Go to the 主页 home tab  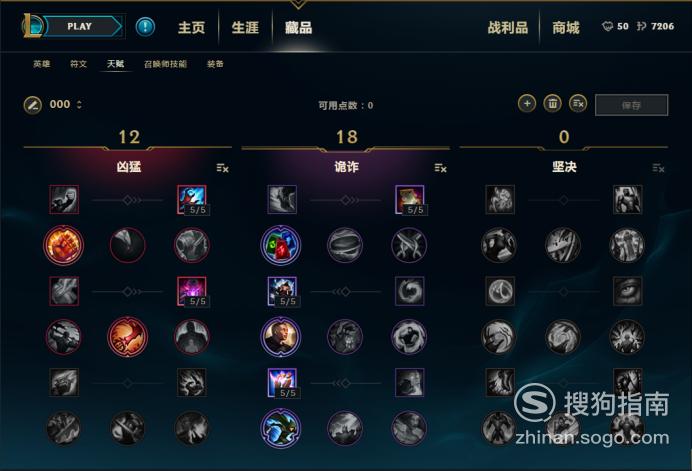[x=192, y=27]
